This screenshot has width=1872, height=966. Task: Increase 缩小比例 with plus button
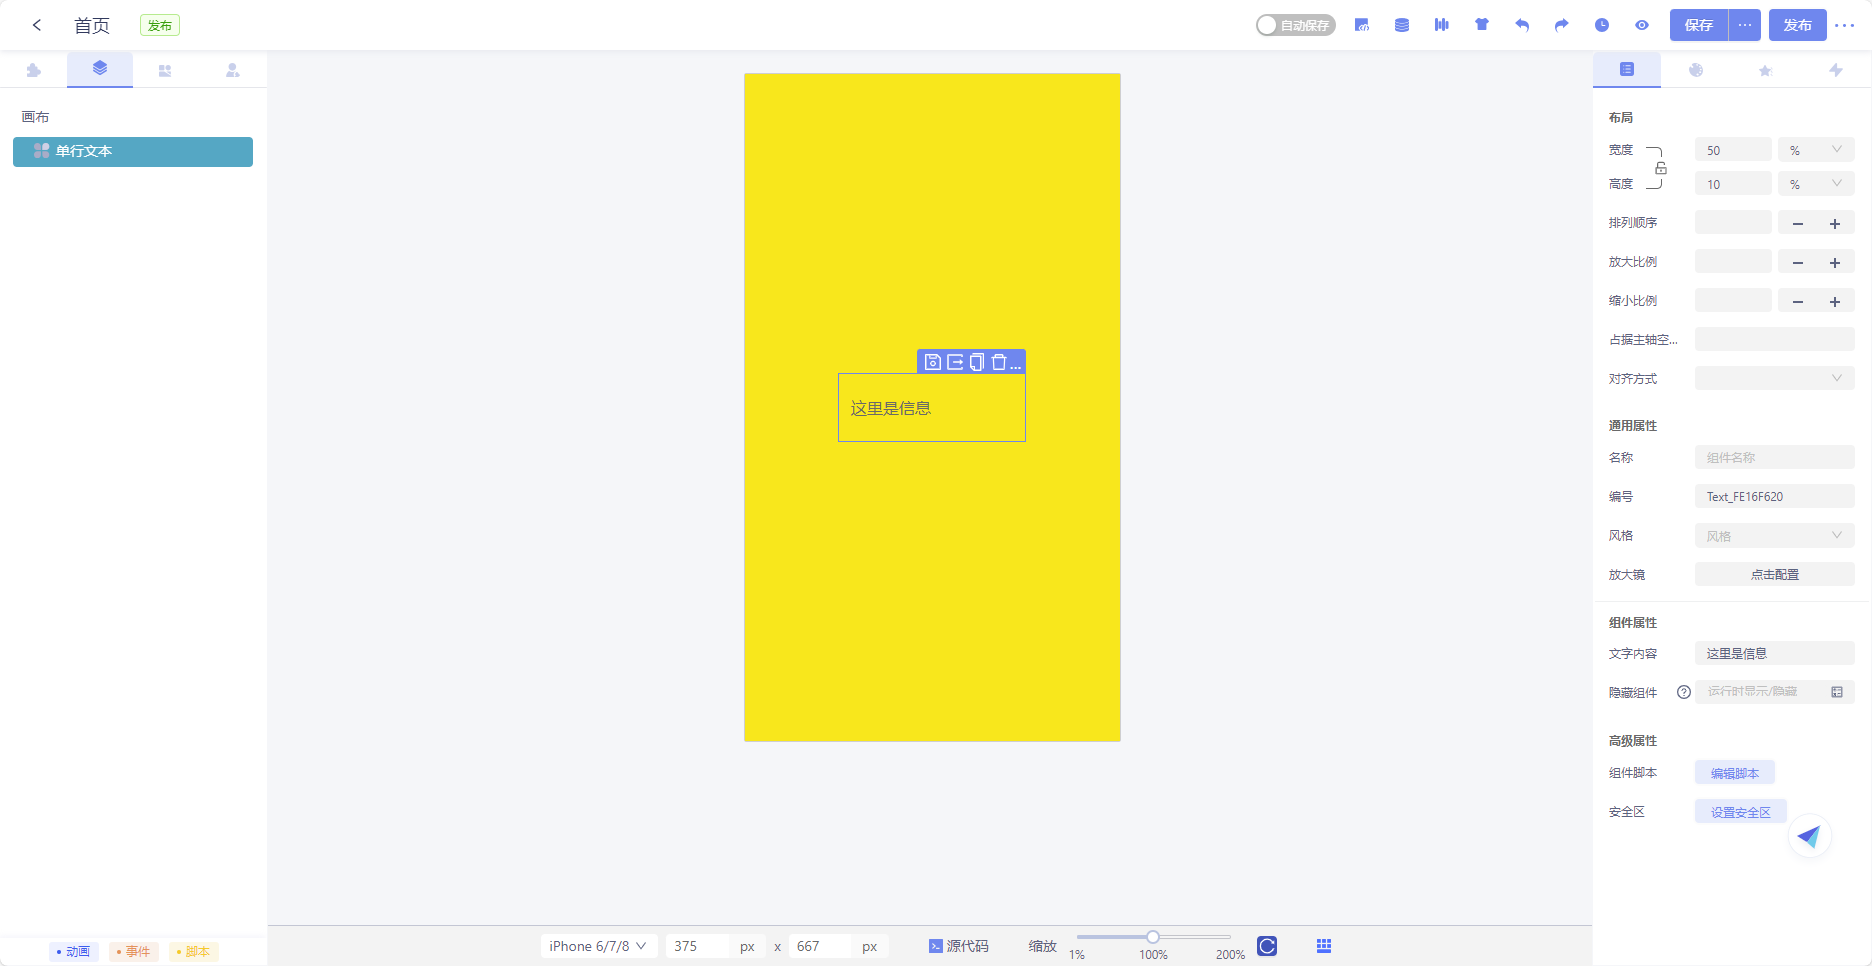point(1835,301)
